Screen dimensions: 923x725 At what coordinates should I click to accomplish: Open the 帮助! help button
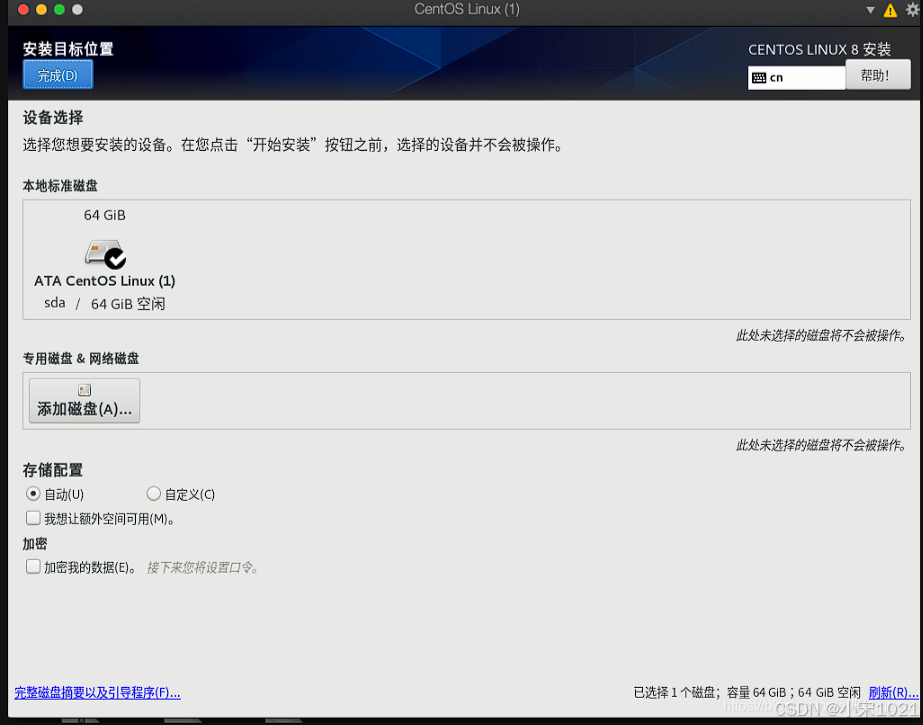877,75
